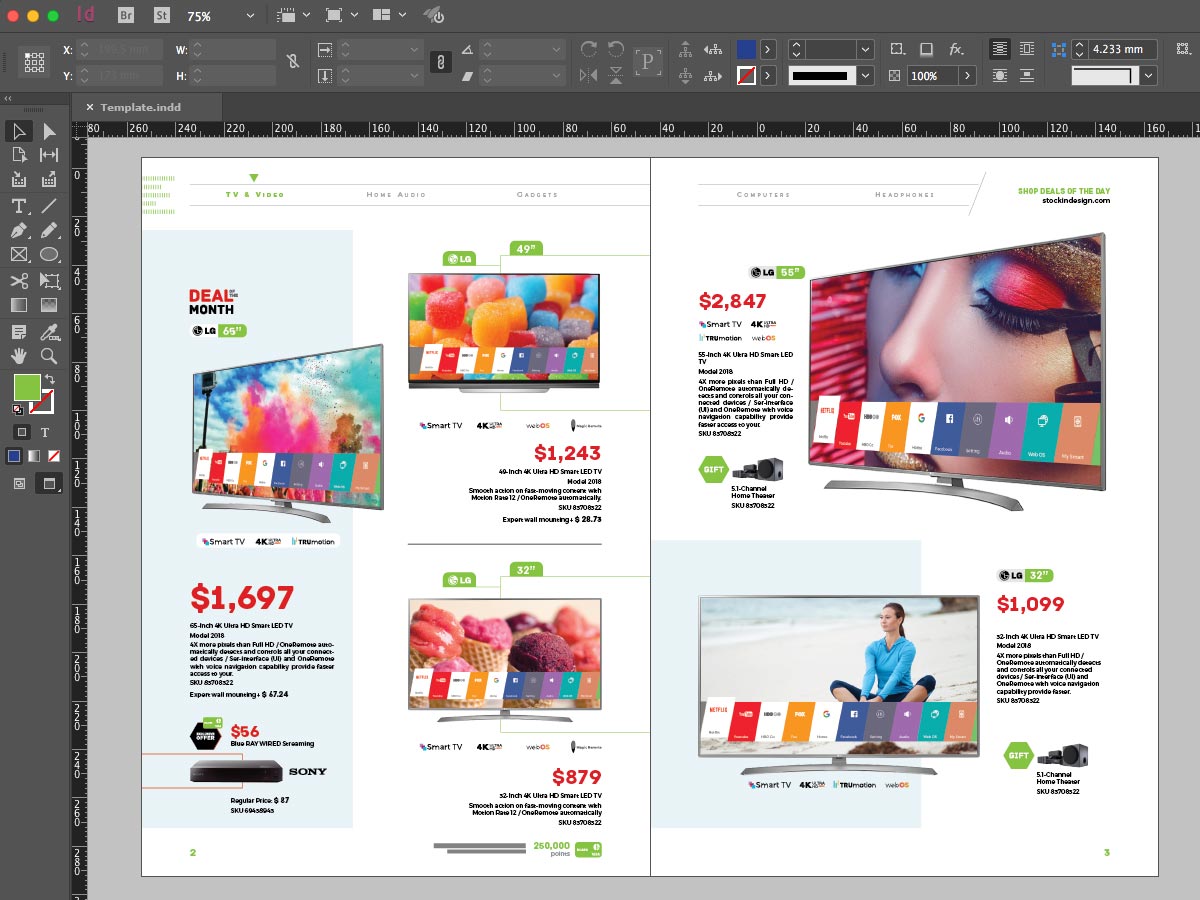Select the Gap tool

tap(49, 155)
